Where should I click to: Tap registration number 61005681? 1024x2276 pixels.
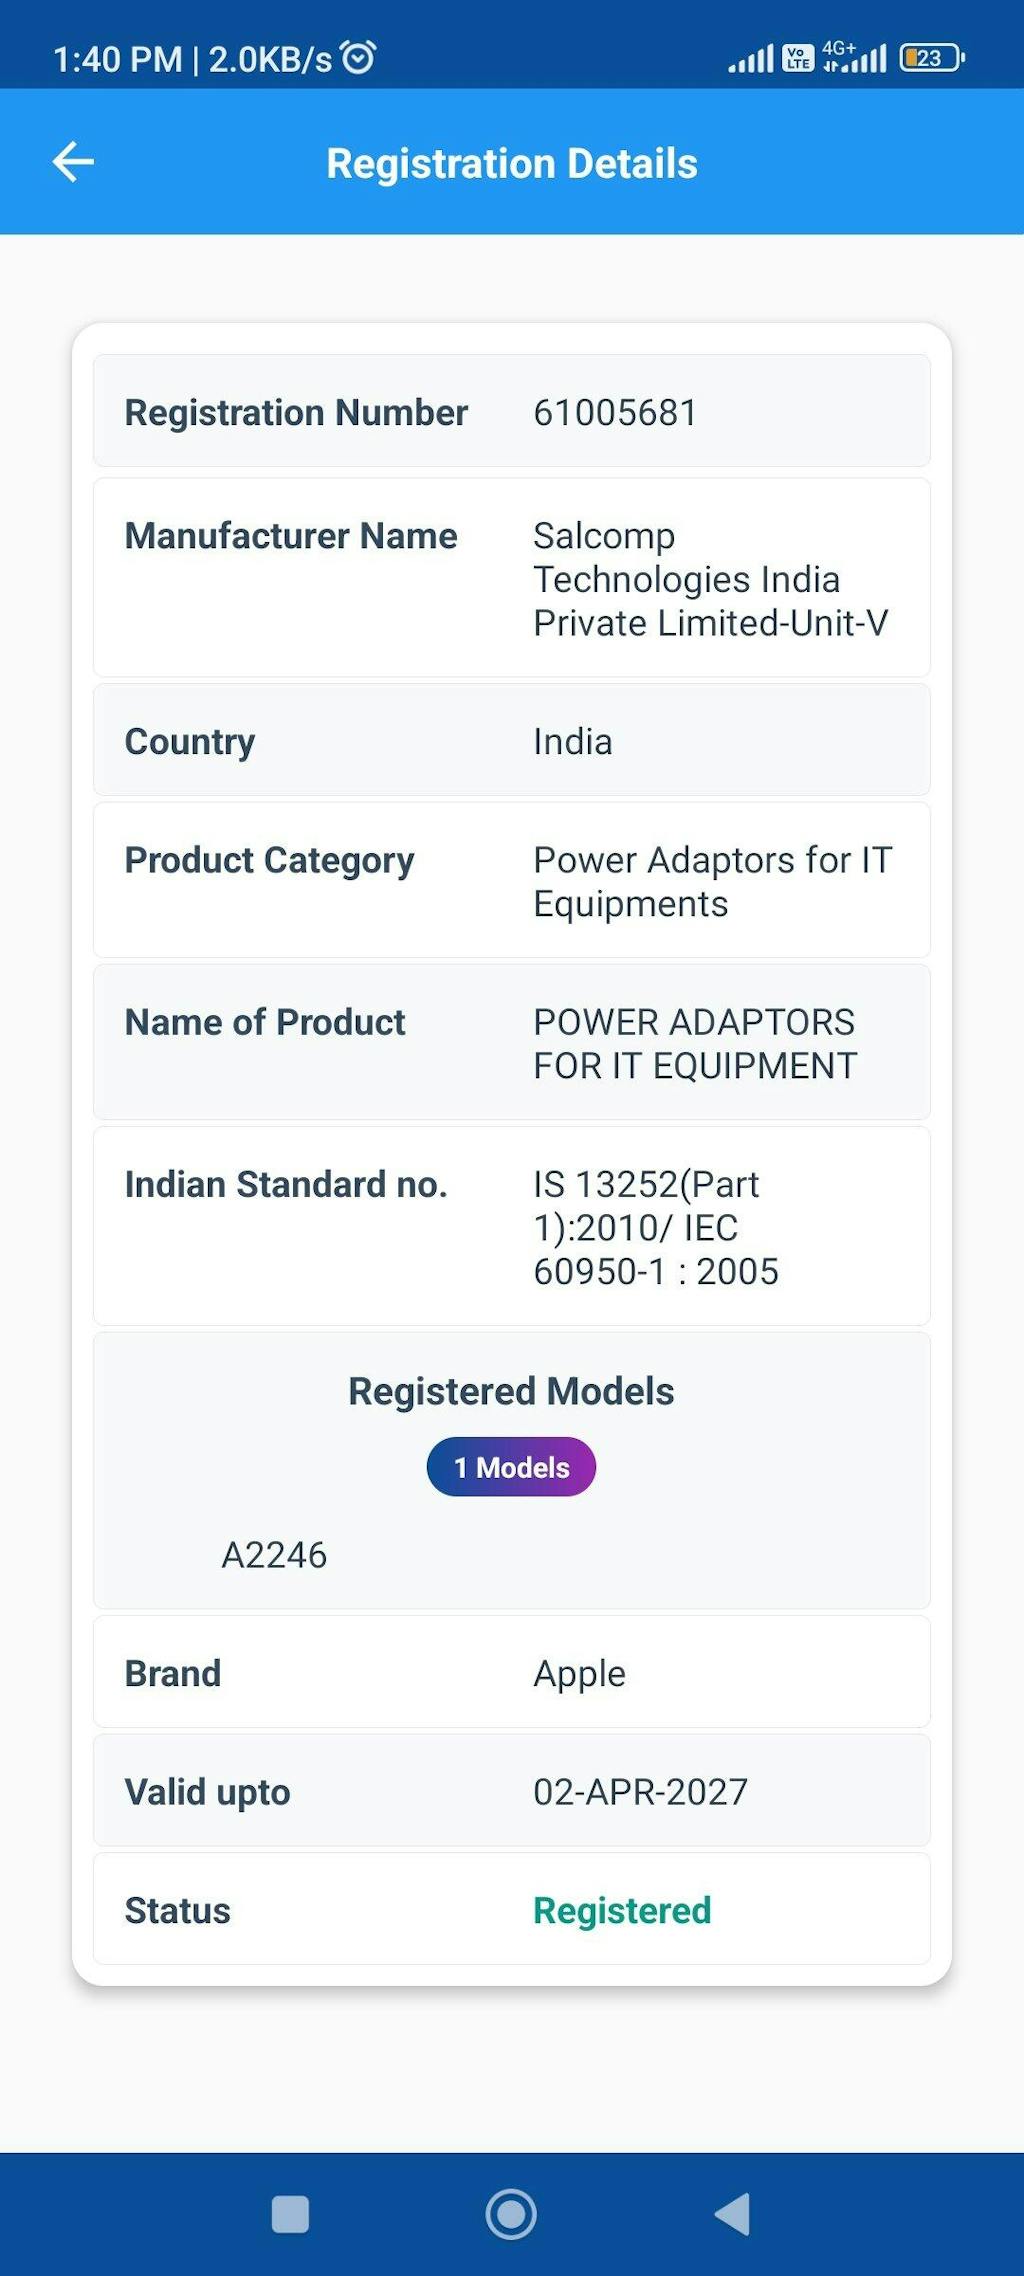[615, 412]
